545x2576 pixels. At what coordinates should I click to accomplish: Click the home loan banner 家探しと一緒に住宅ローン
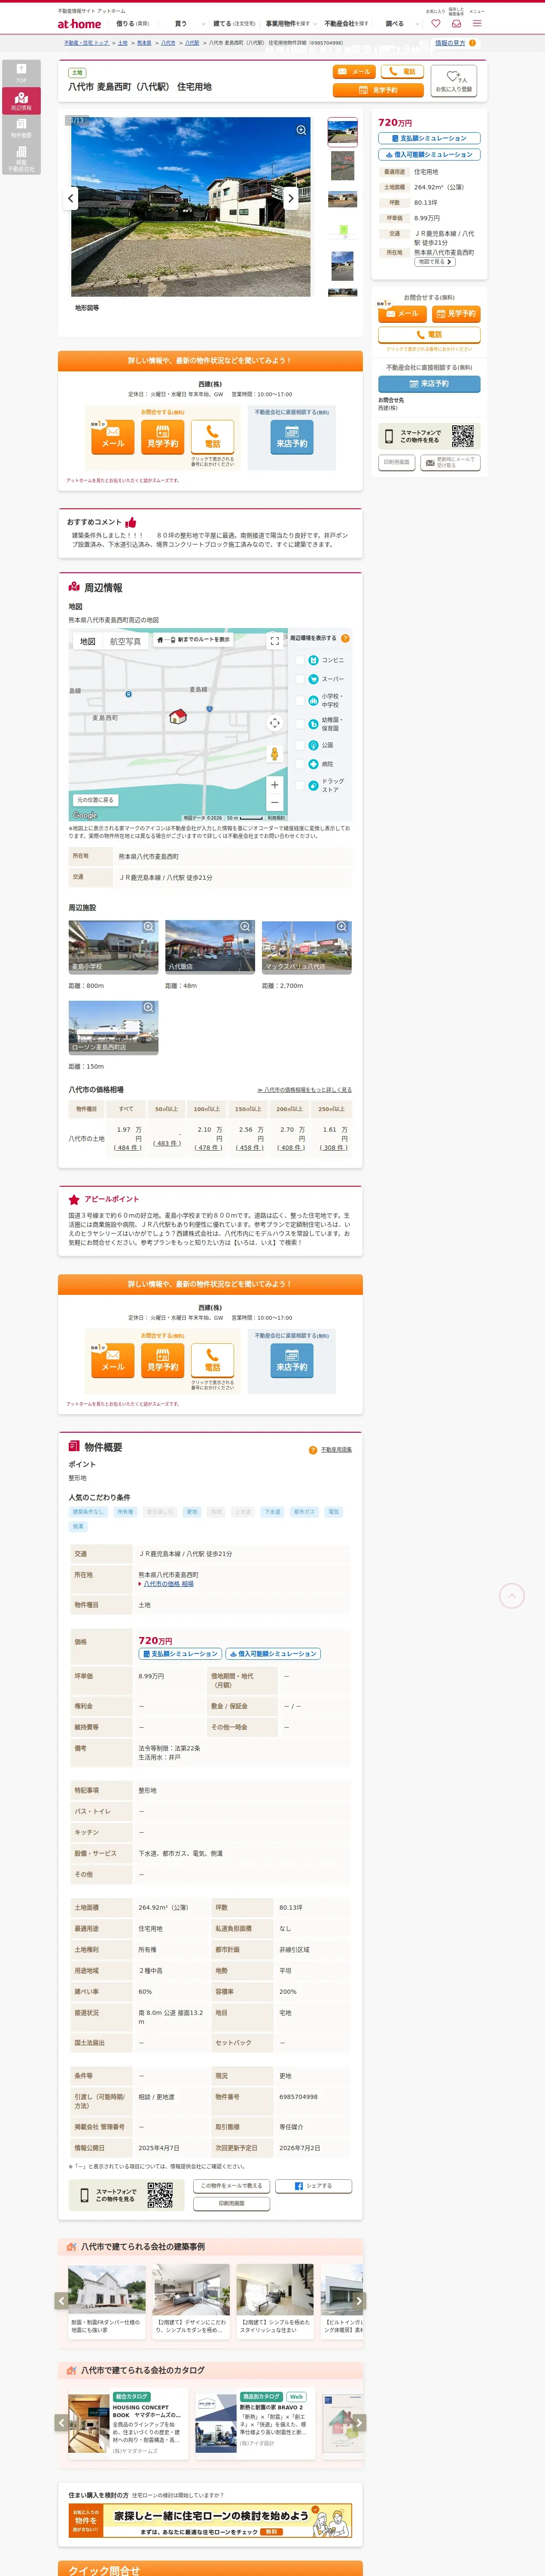tap(210, 2520)
